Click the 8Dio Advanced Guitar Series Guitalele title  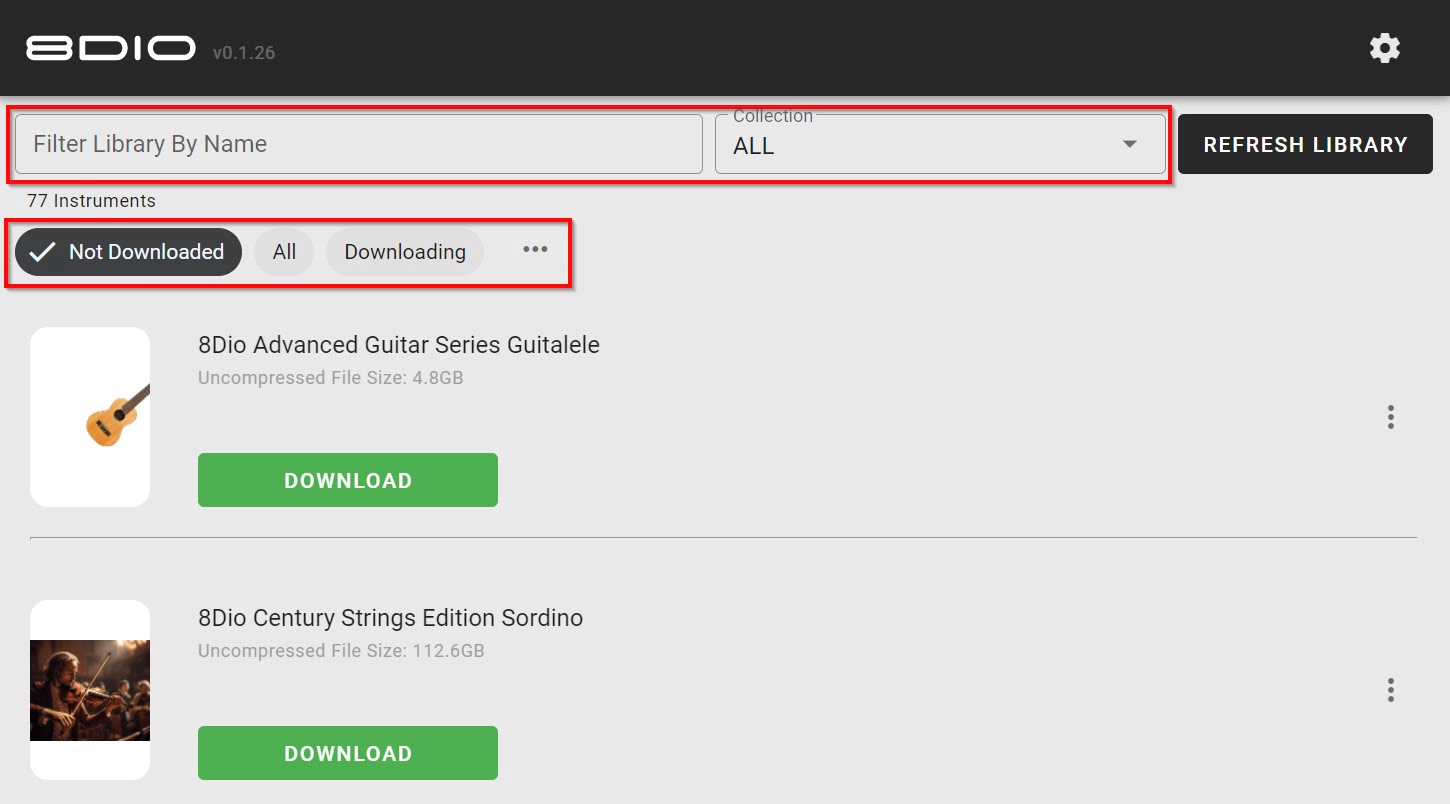point(399,345)
